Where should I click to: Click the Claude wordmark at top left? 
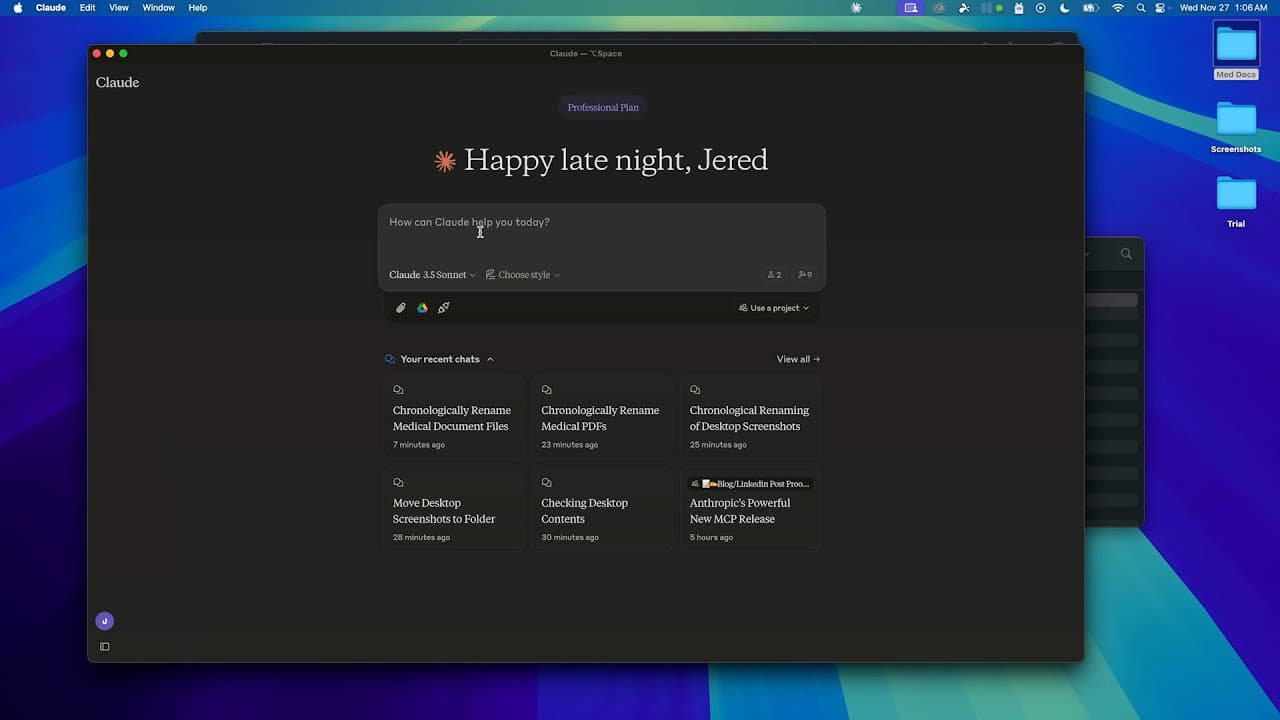(x=117, y=83)
